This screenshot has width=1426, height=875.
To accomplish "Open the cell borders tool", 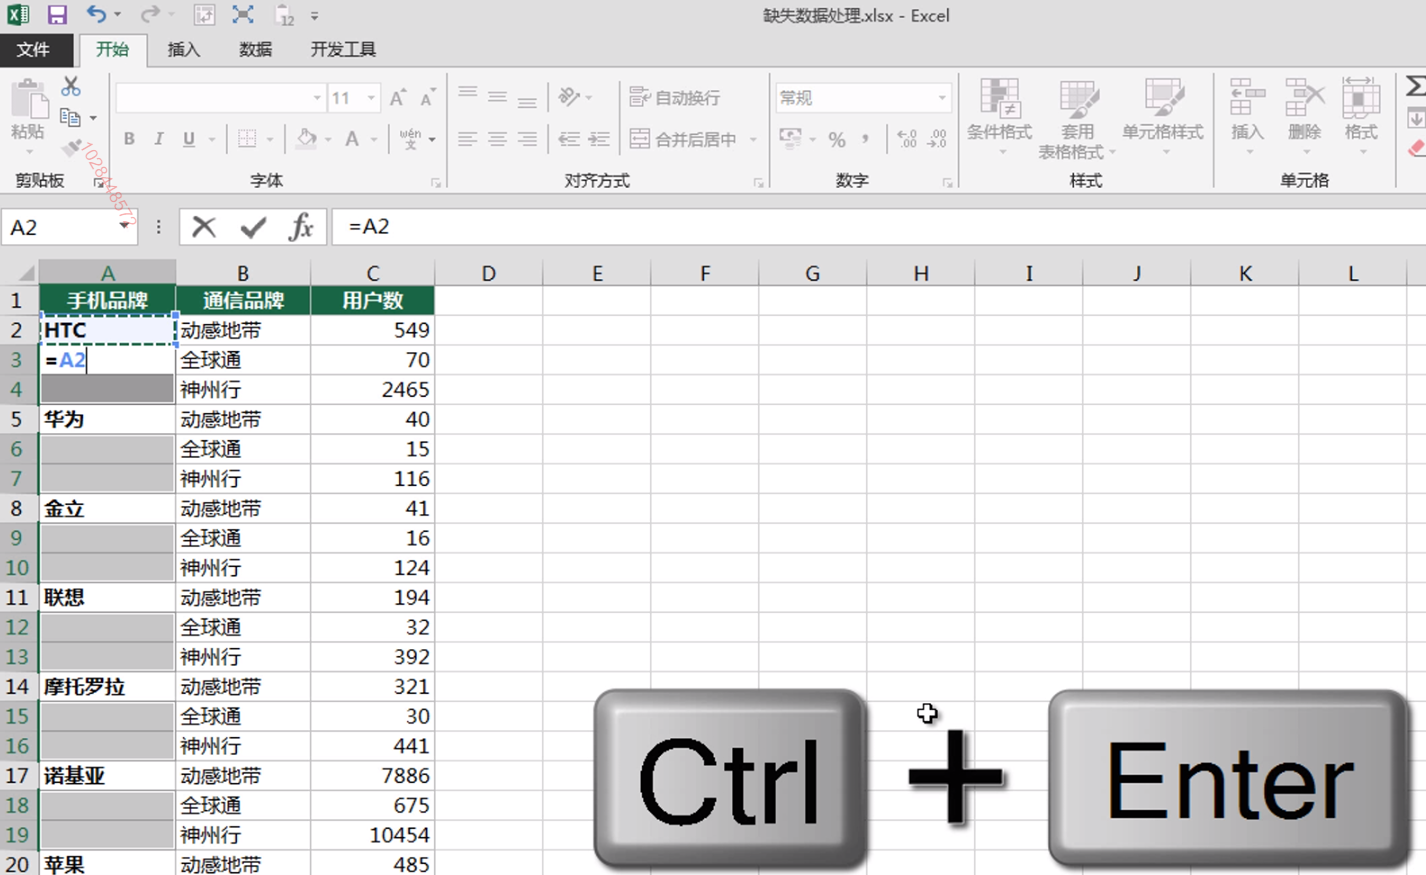I will pyautogui.click(x=247, y=139).
